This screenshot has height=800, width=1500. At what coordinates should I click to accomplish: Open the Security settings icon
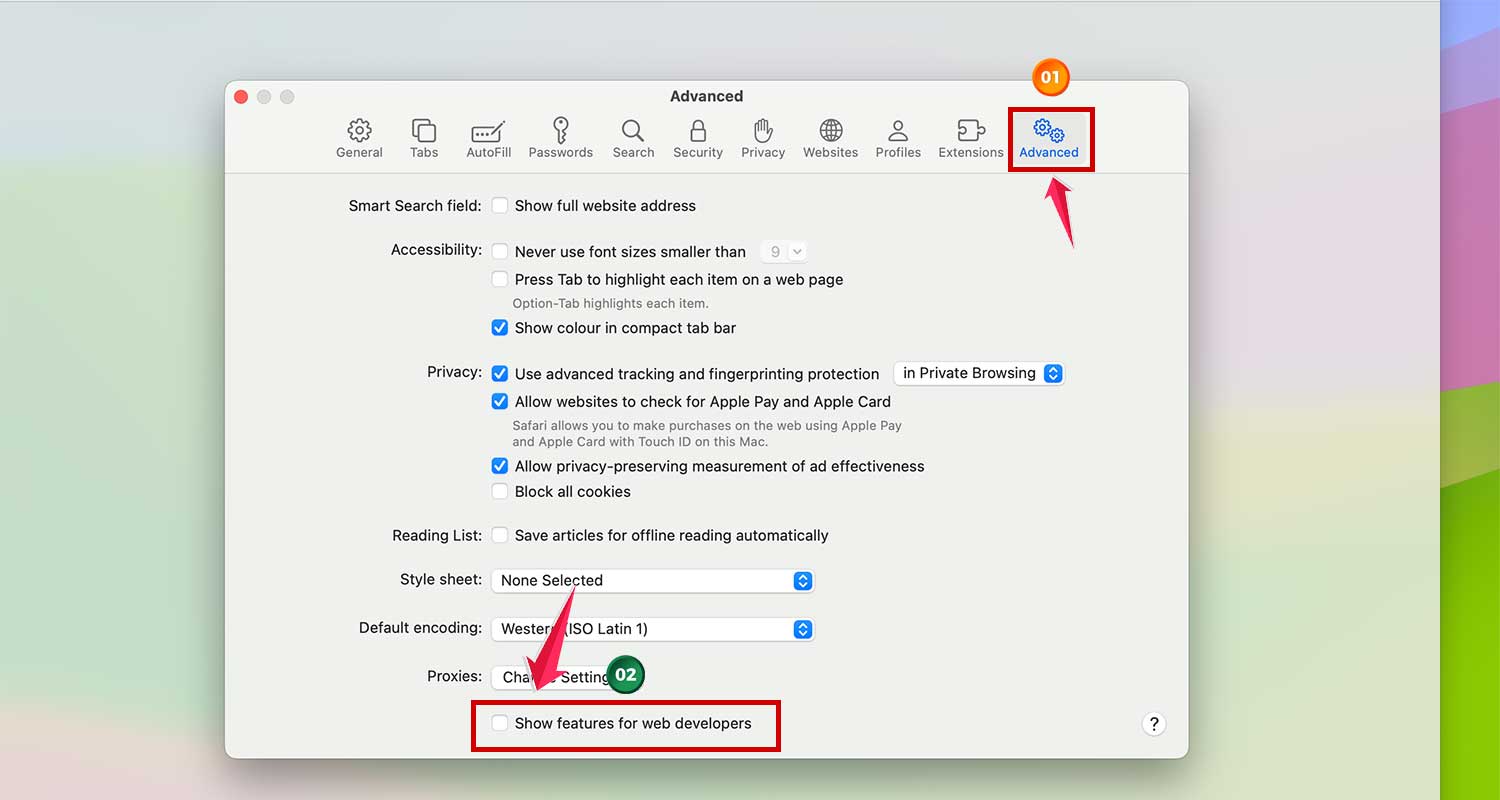coord(697,138)
